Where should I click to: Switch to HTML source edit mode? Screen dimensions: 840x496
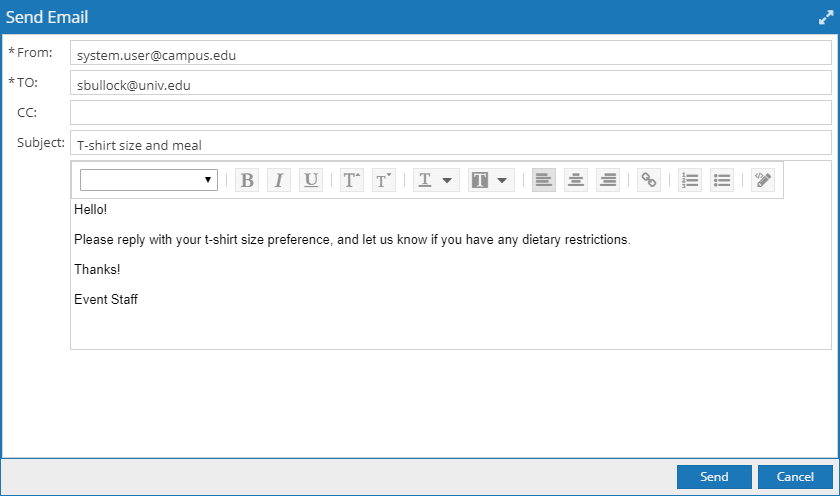tap(763, 180)
